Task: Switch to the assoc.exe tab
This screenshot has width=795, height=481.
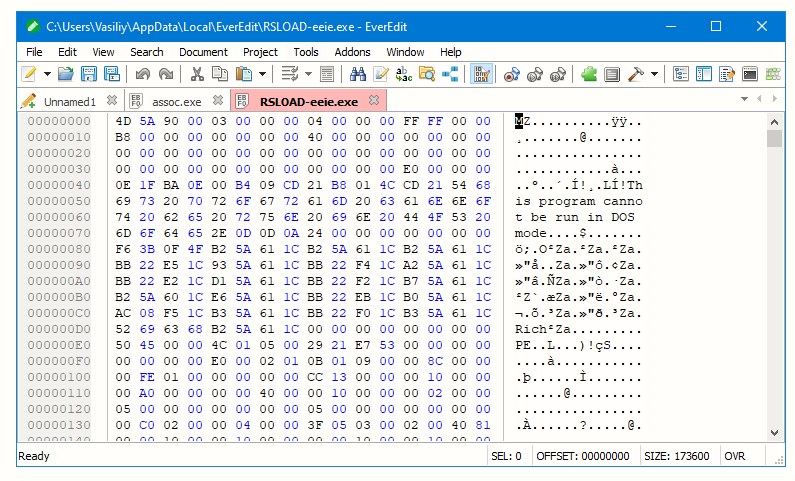Action: pyautogui.click(x=176, y=102)
